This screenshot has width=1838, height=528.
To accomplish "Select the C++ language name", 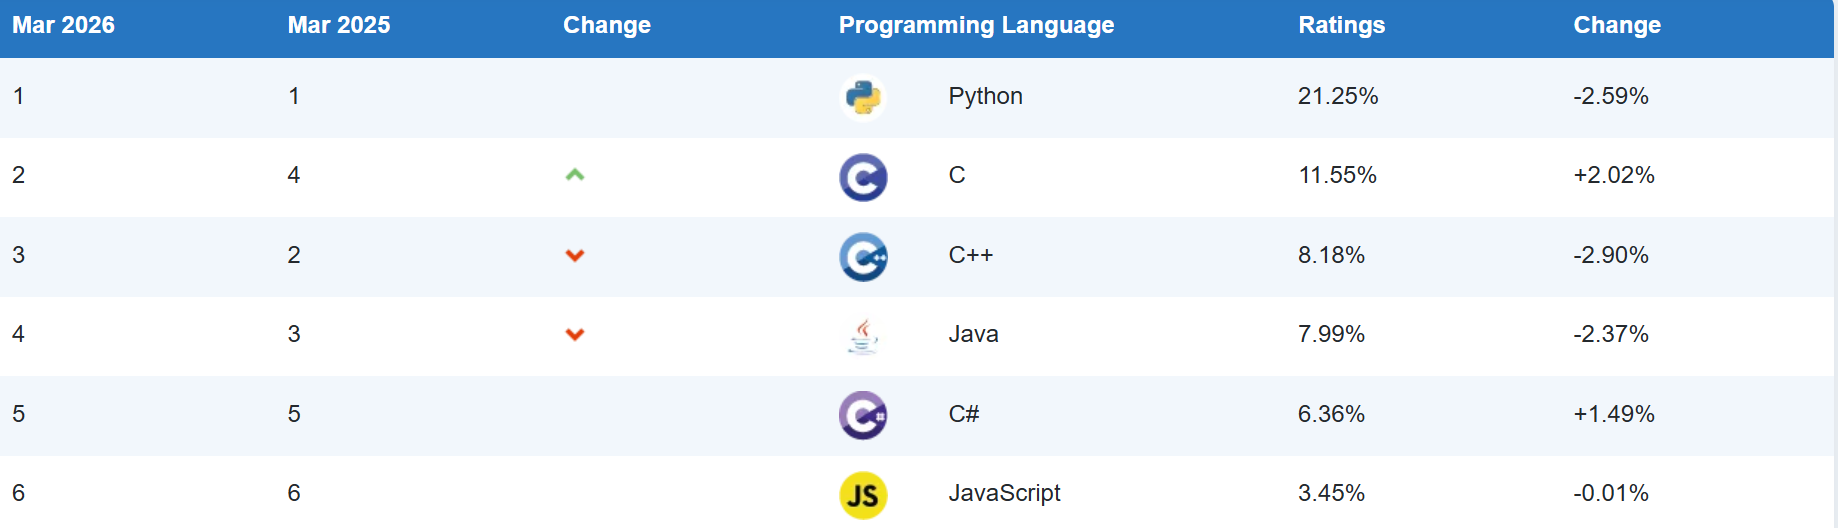I will [x=970, y=255].
